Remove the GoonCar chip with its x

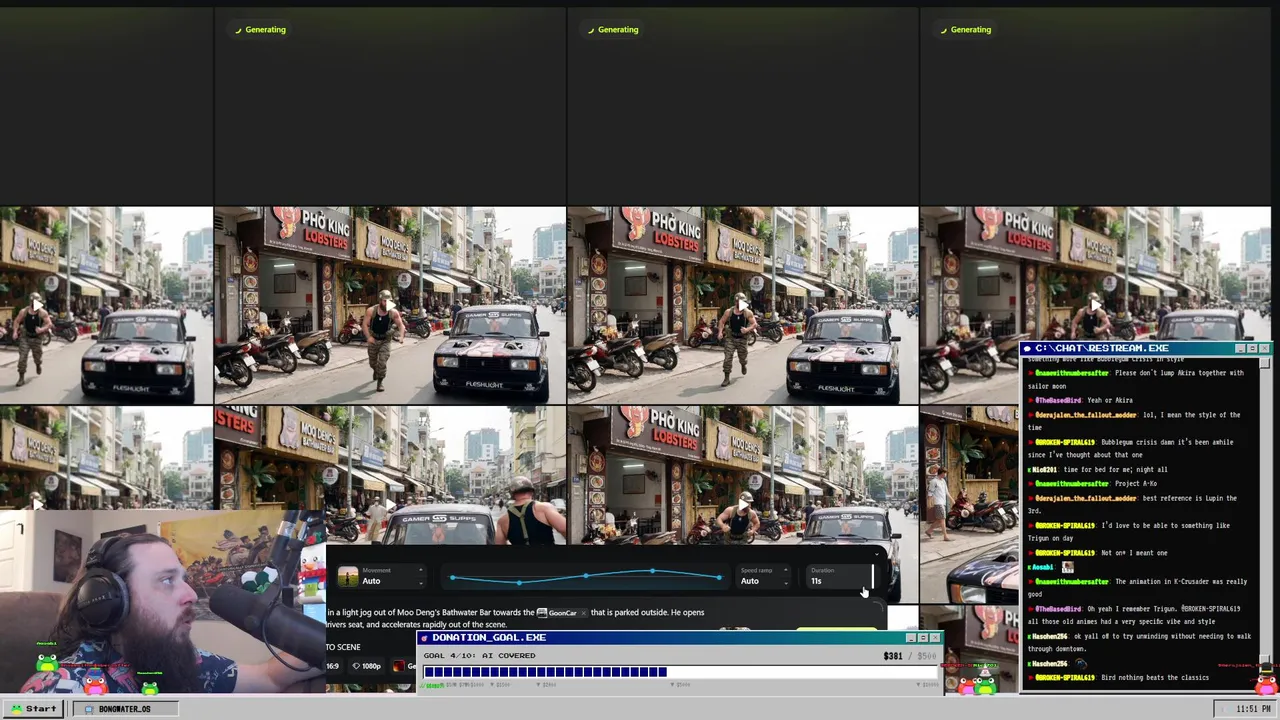584,612
